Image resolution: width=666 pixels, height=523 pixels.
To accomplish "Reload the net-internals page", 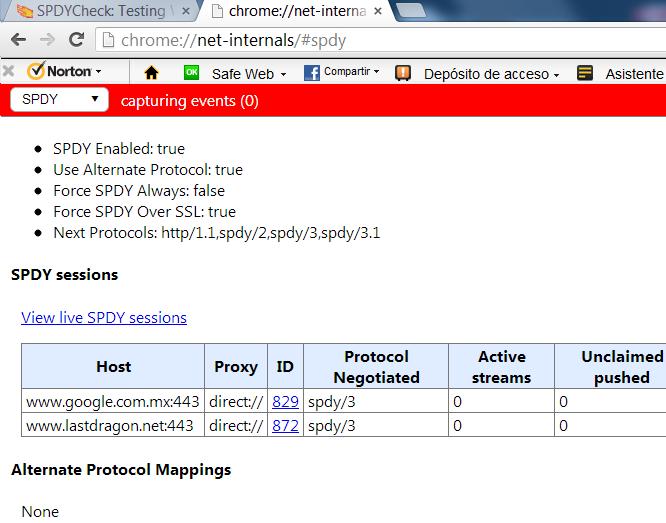I will point(76,41).
